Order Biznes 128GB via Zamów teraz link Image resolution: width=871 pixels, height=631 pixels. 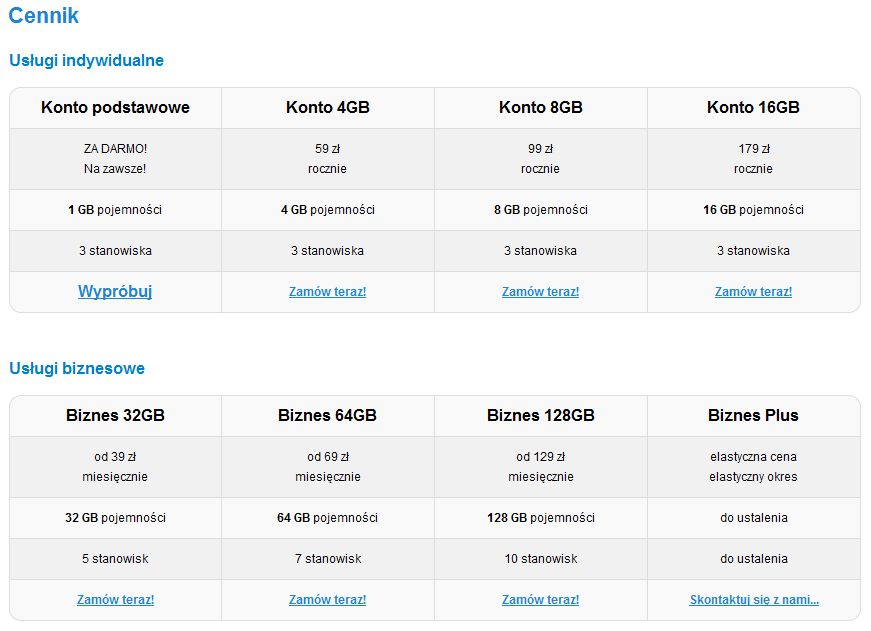click(x=540, y=600)
